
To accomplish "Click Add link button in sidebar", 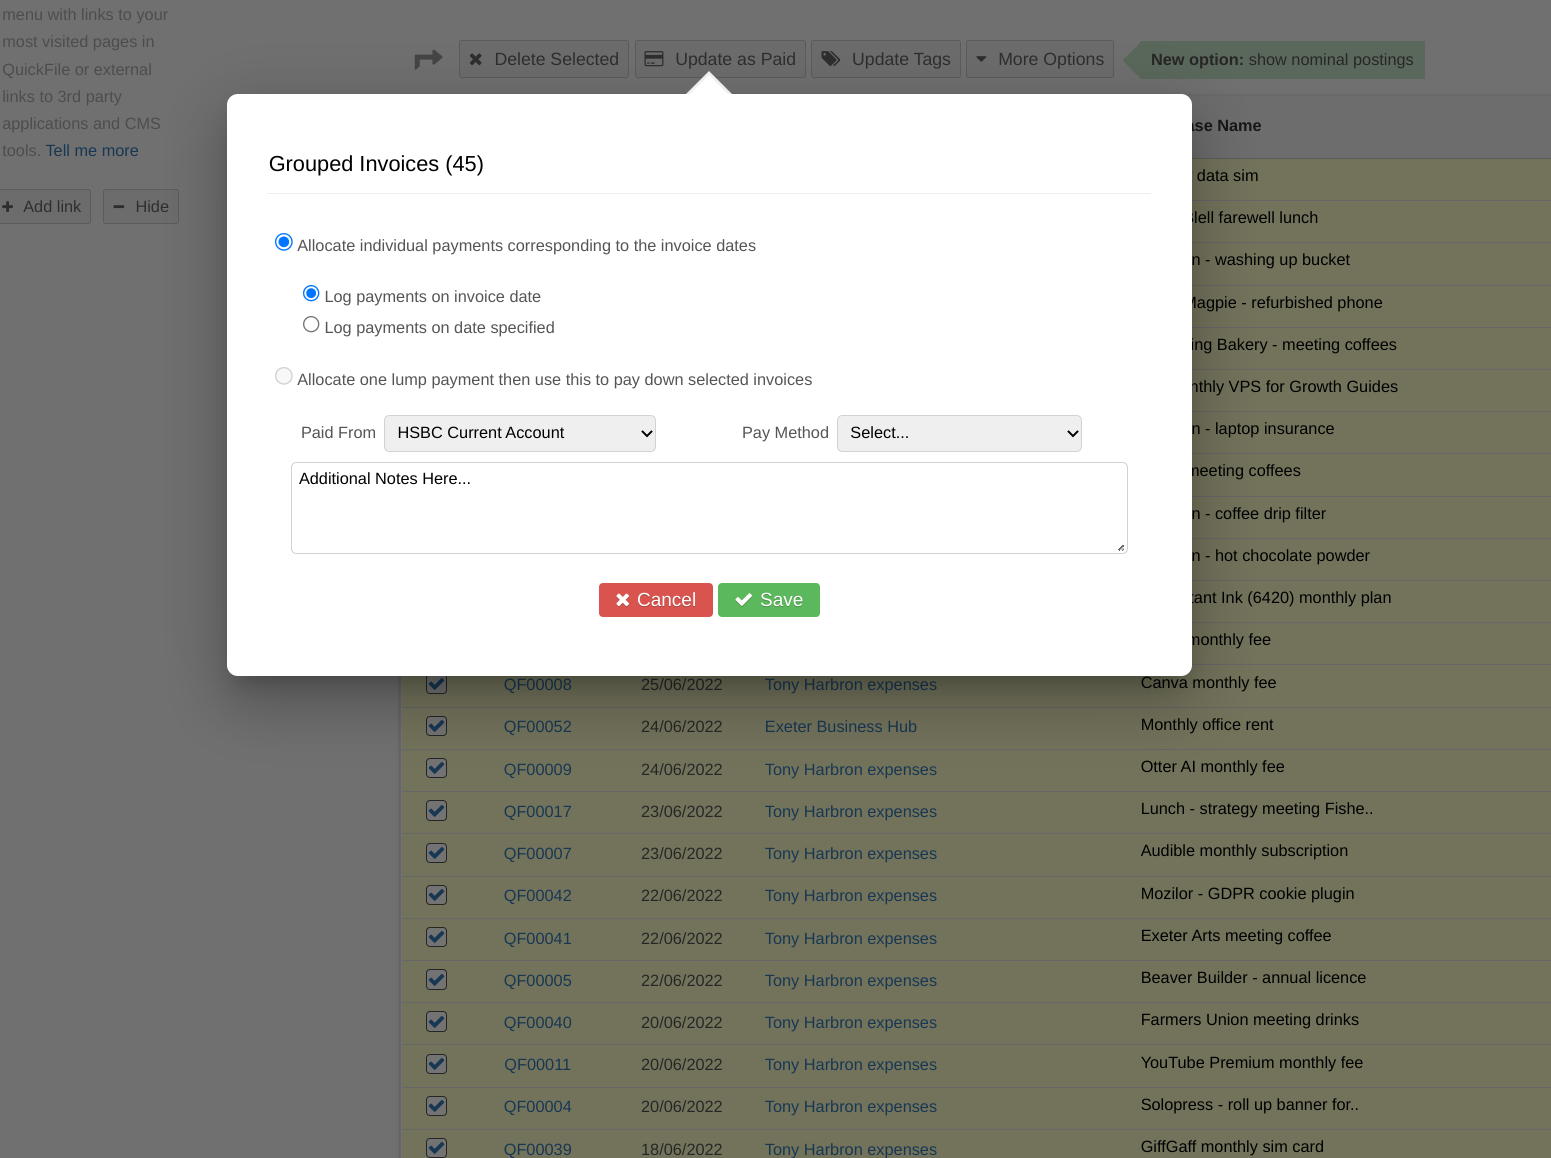I will coord(43,207).
